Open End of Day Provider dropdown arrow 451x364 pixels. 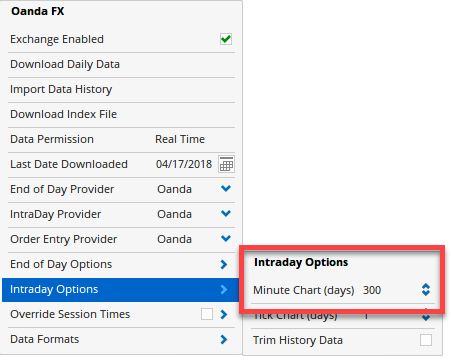tap(226, 189)
